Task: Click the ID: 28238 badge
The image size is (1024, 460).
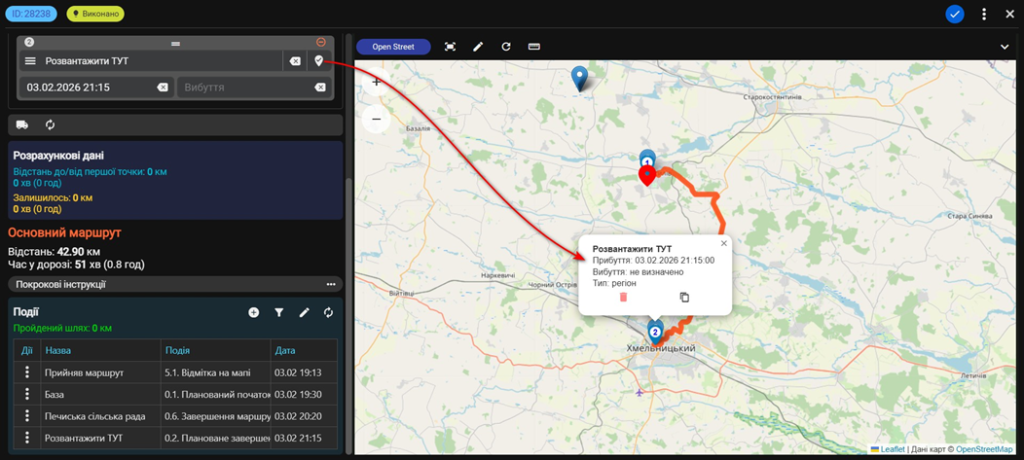Action: (x=31, y=13)
